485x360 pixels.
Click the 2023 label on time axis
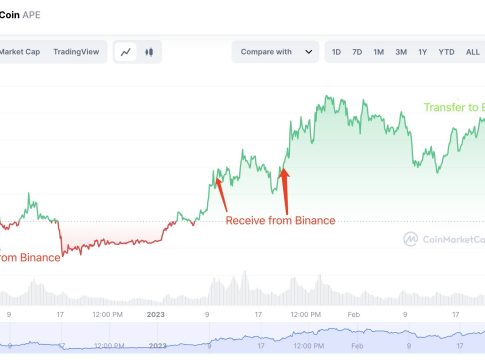pos(156,314)
